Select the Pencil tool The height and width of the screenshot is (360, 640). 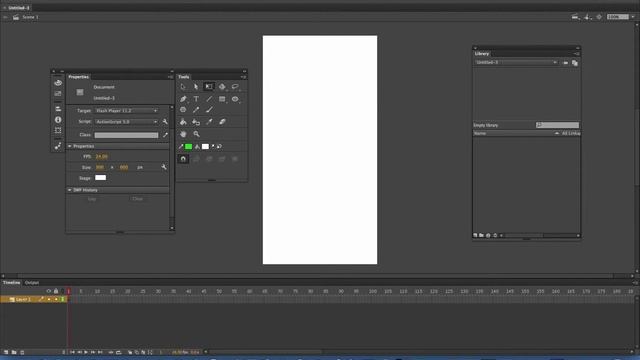coord(196,110)
